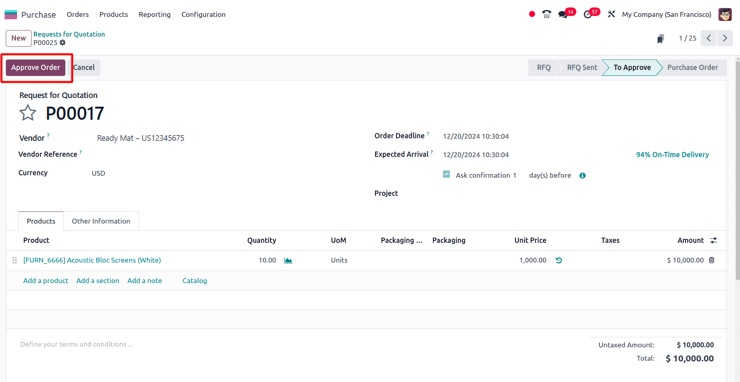
Task: Click the New button
Action: (18, 38)
